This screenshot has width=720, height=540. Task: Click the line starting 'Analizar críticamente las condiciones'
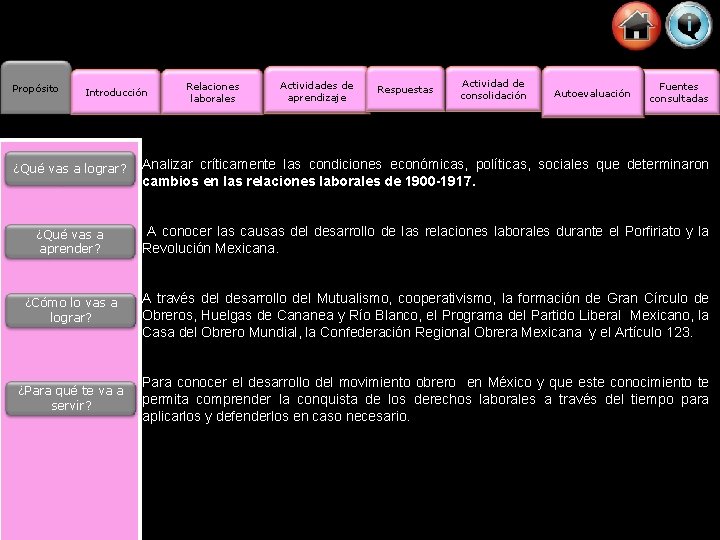coord(425,164)
